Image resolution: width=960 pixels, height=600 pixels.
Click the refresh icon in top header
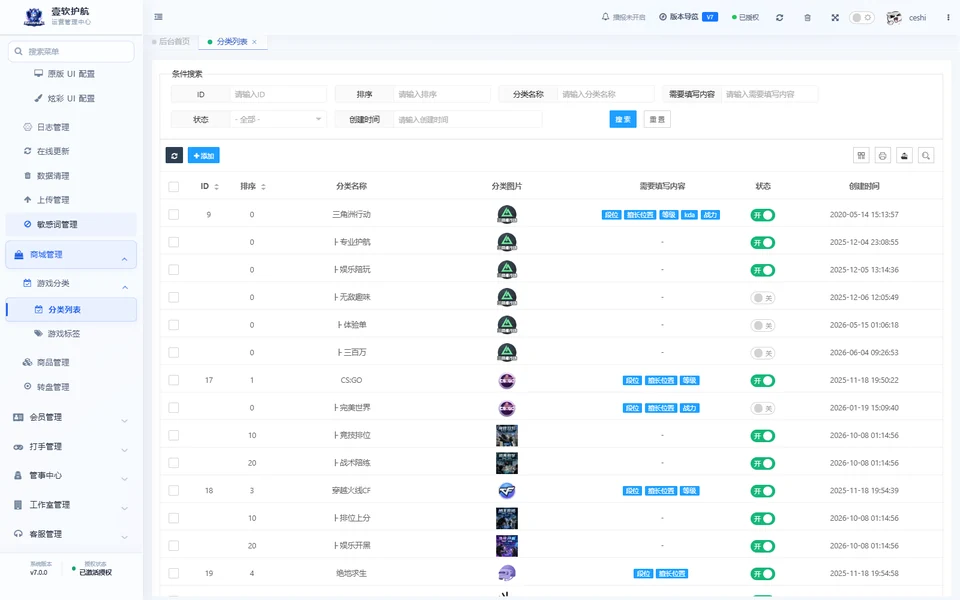pos(779,18)
